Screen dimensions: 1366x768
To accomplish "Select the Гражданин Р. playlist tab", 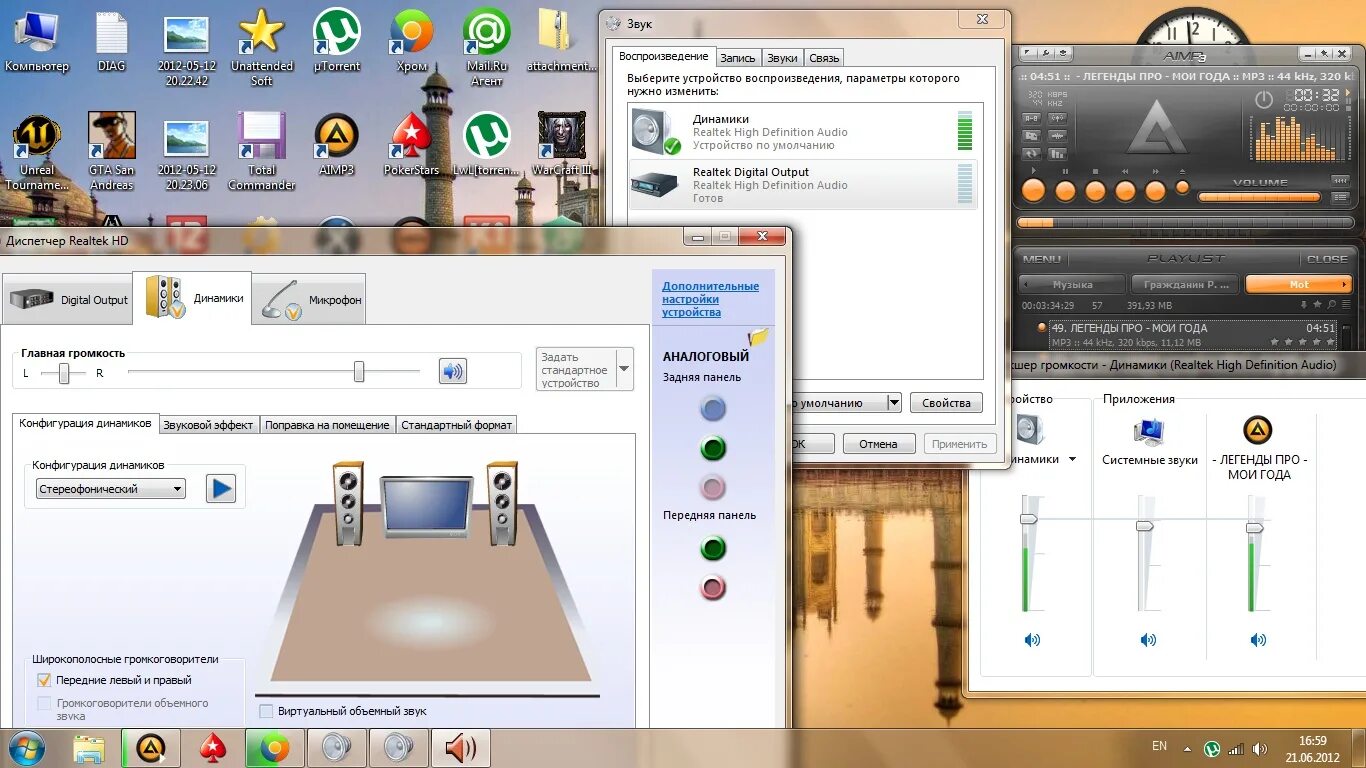I will (1185, 285).
